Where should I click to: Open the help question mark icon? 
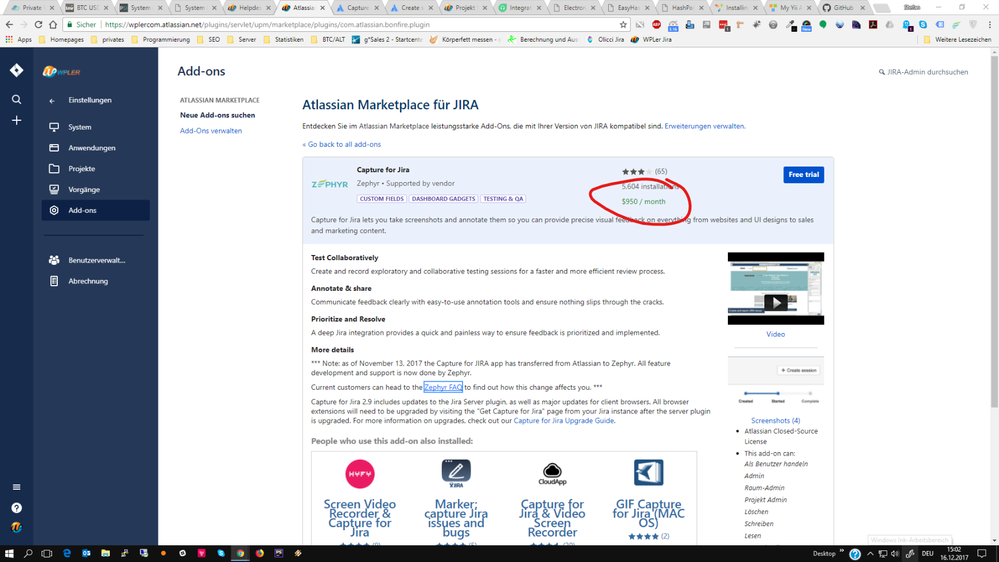(x=17, y=508)
